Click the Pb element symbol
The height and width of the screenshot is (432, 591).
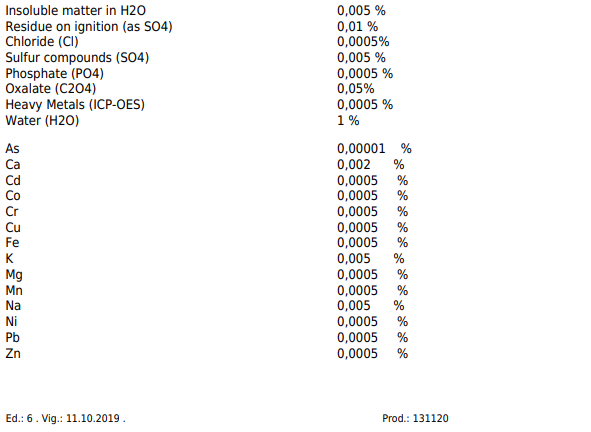12,337
